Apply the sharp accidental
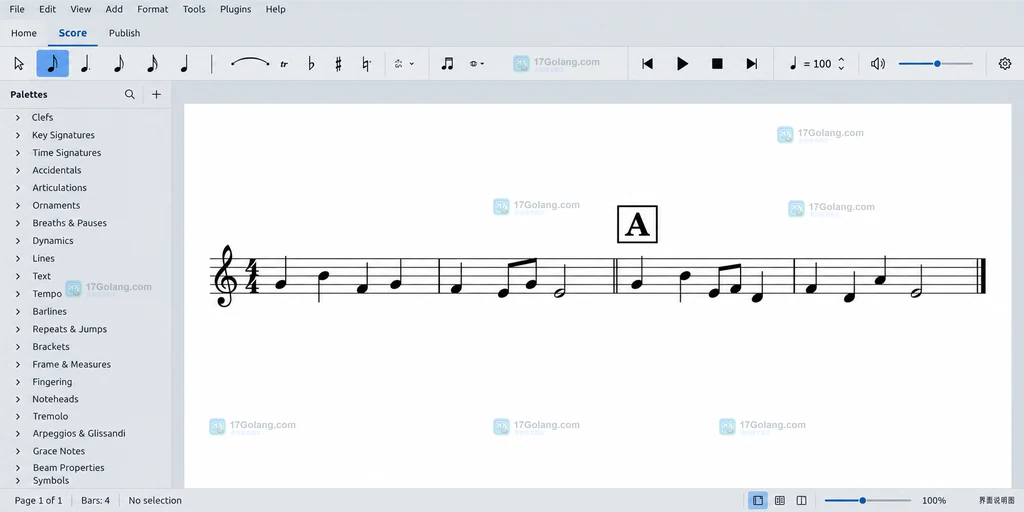The image size is (1024, 512). 338,63
